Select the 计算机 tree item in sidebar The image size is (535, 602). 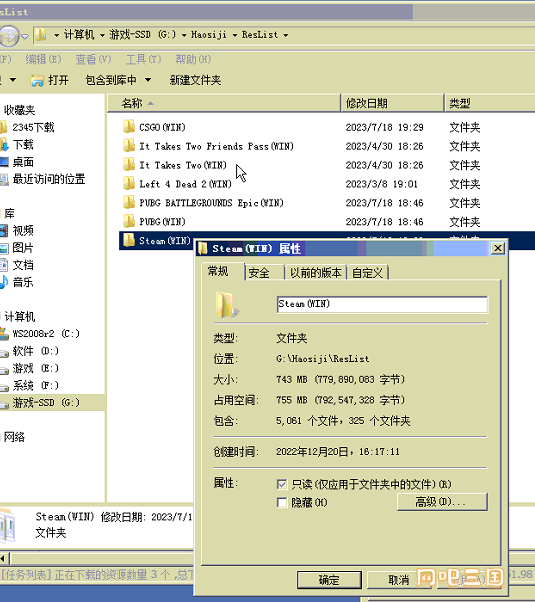click(x=20, y=316)
